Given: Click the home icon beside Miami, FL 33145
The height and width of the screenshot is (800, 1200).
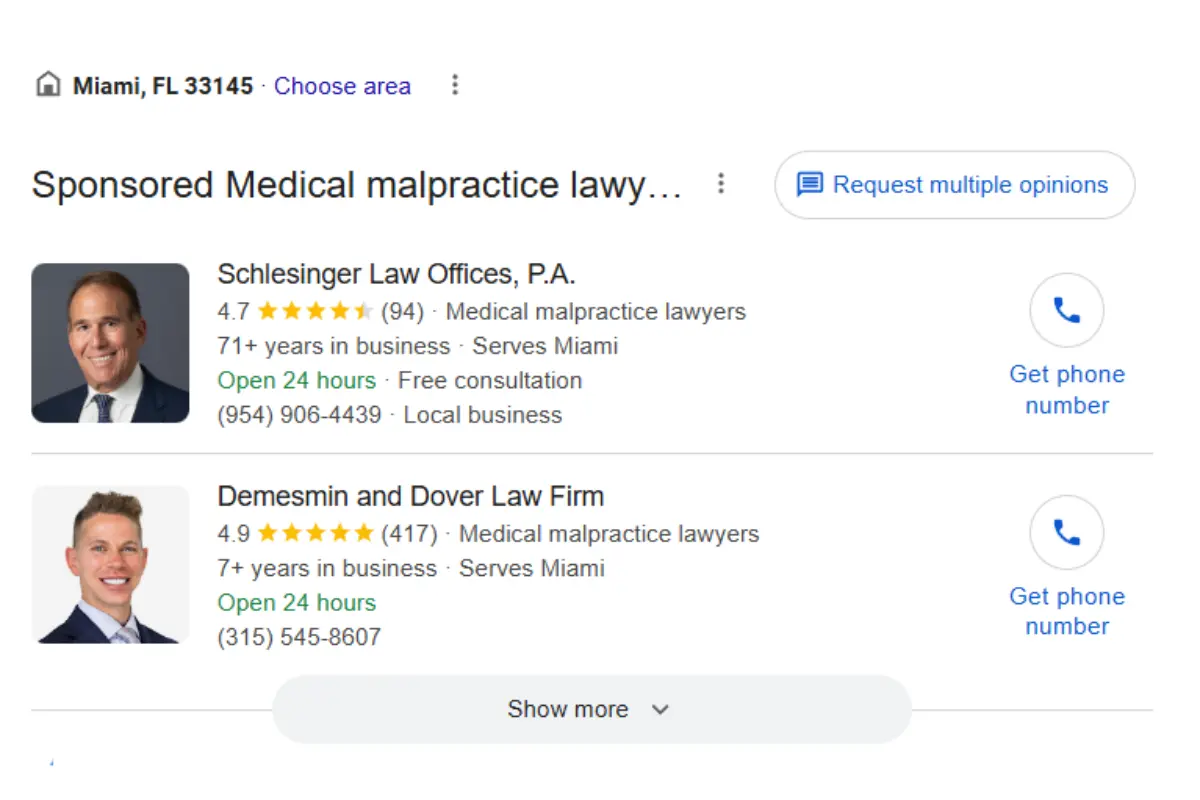Looking at the screenshot, I should (47, 85).
